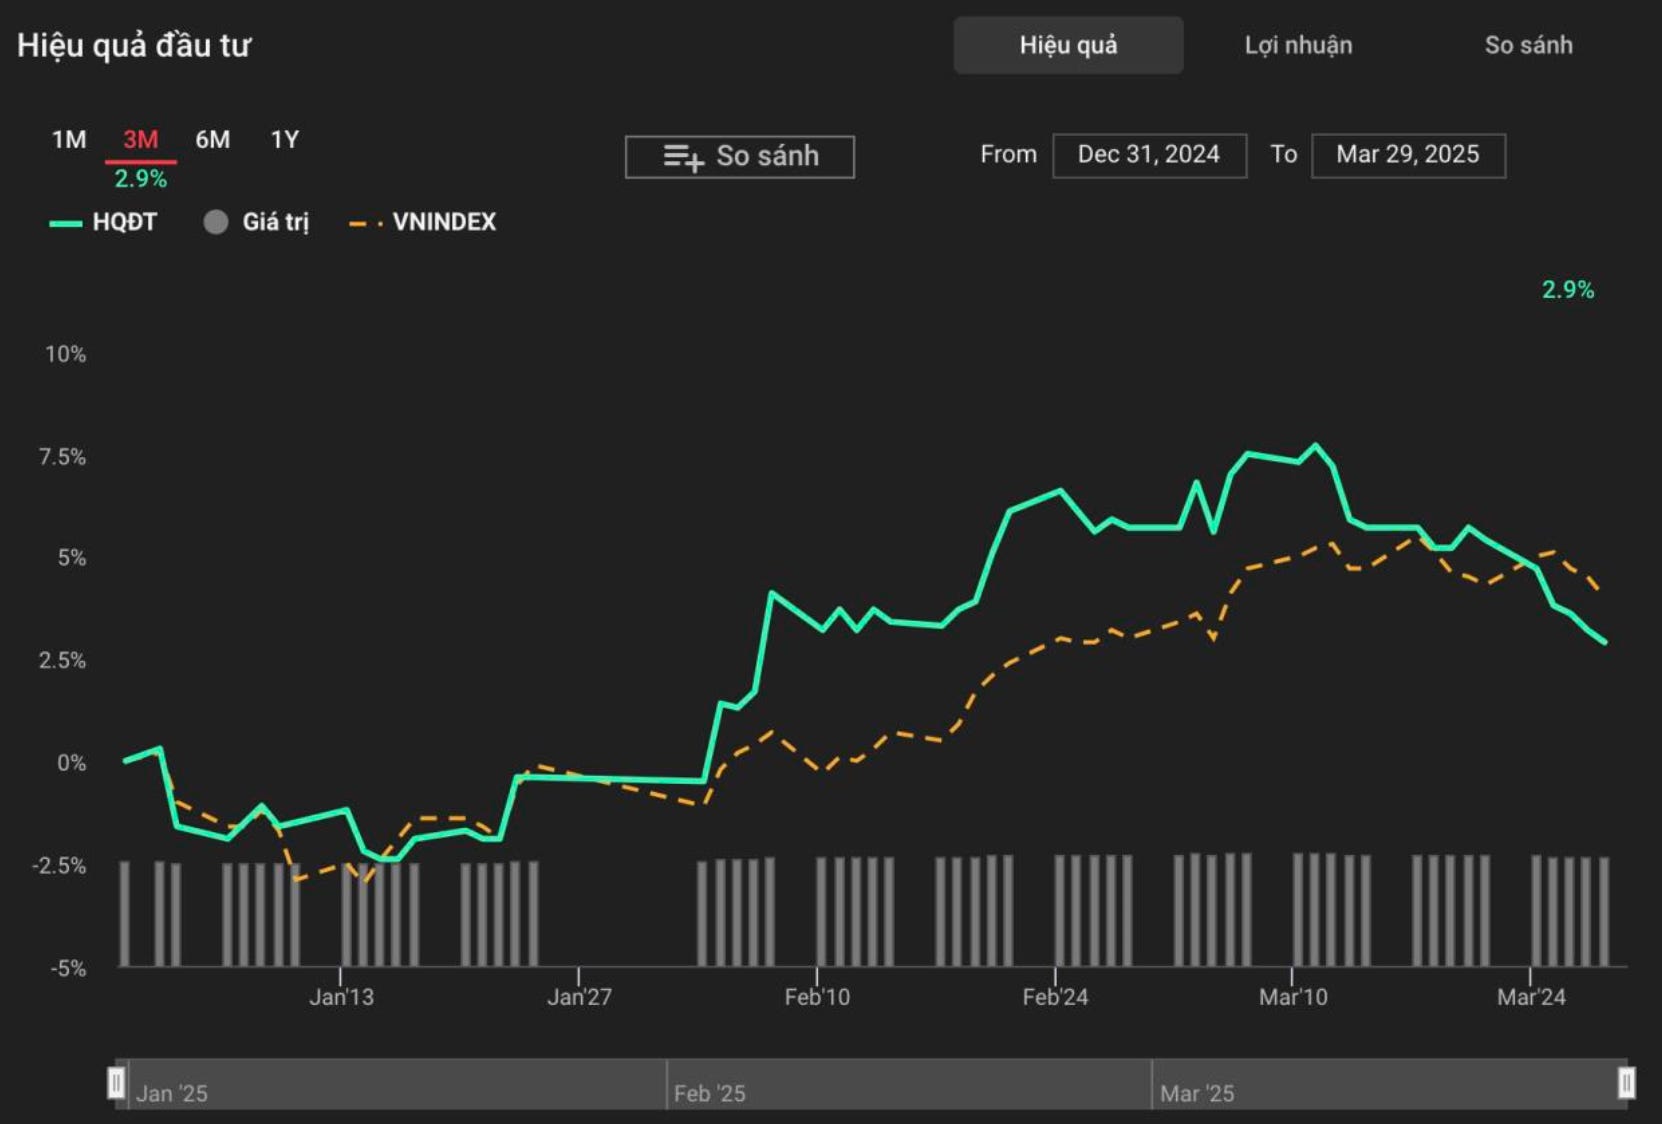Select the 1Y time range
This screenshot has width=1662, height=1124.
point(285,139)
